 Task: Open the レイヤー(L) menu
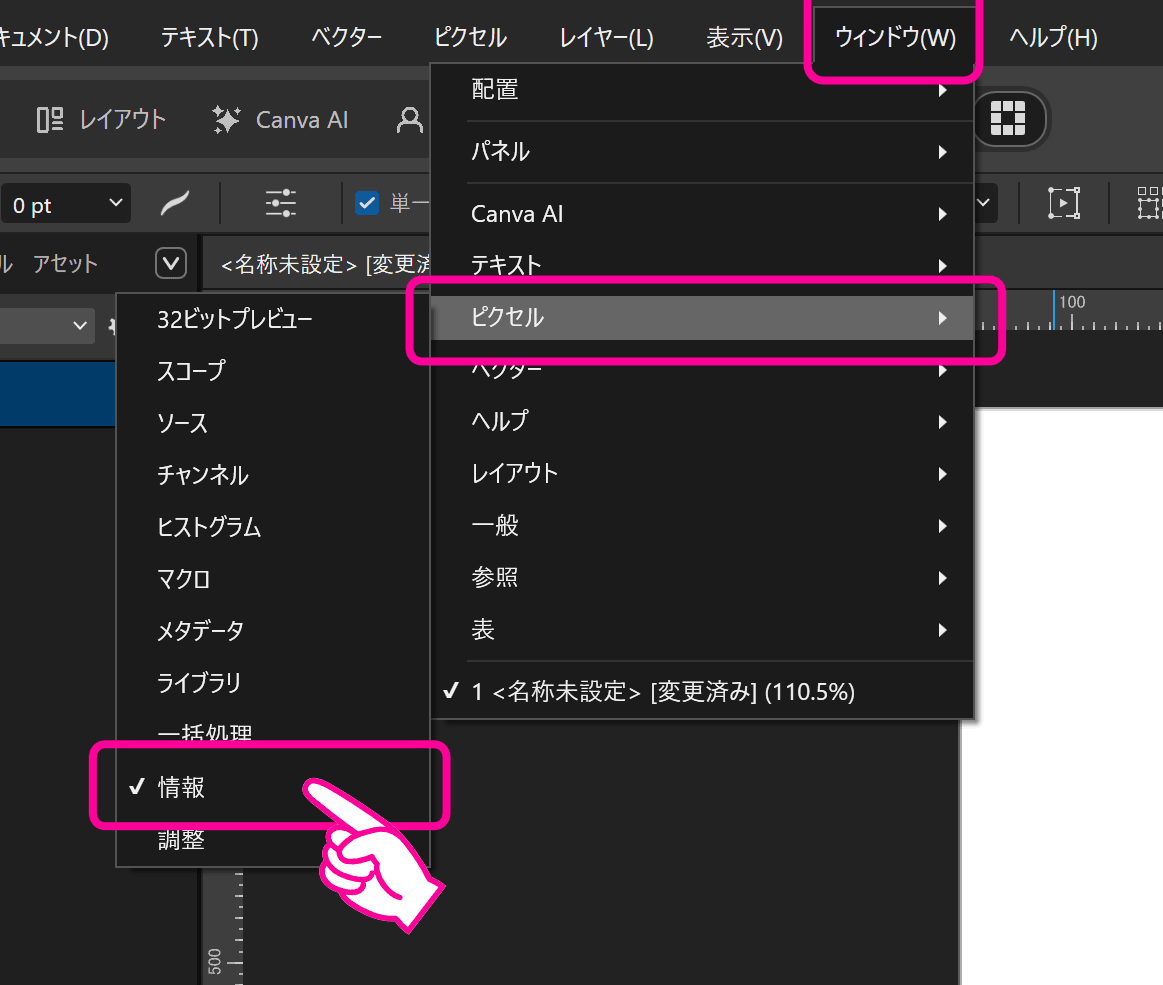pos(605,37)
